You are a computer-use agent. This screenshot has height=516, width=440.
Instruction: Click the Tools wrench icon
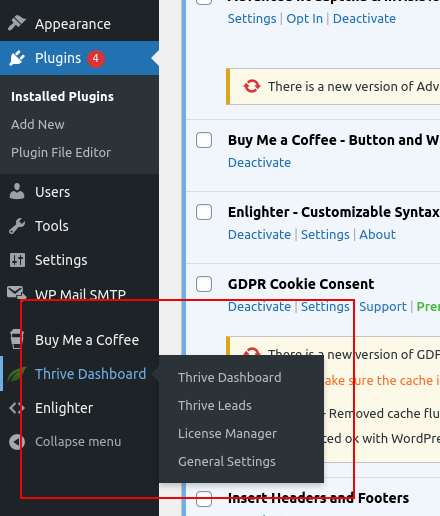coord(17,226)
